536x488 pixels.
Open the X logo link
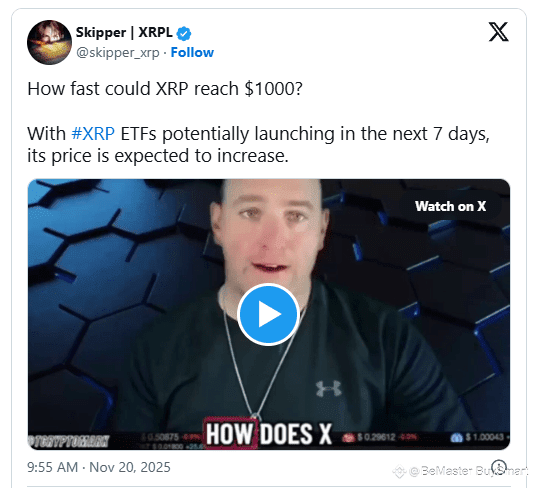click(498, 32)
